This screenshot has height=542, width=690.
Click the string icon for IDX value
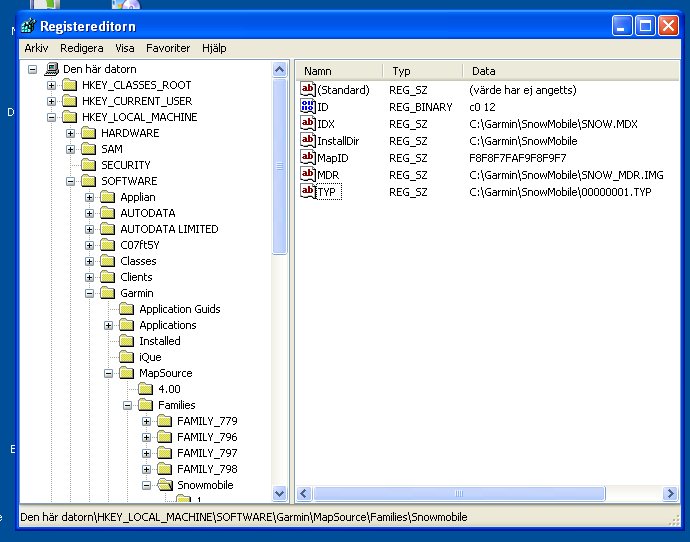click(x=308, y=124)
